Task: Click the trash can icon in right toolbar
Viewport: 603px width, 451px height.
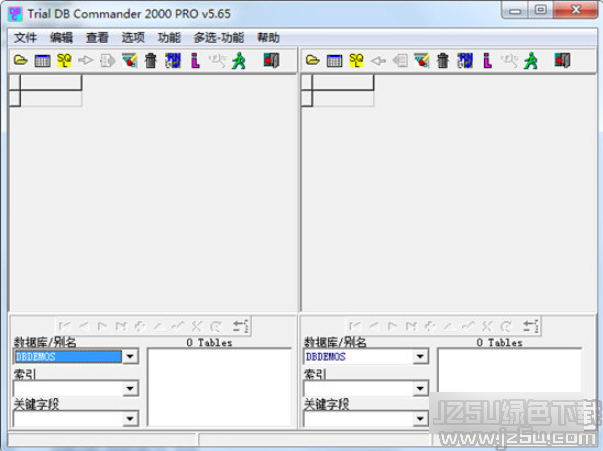Action: click(x=443, y=61)
